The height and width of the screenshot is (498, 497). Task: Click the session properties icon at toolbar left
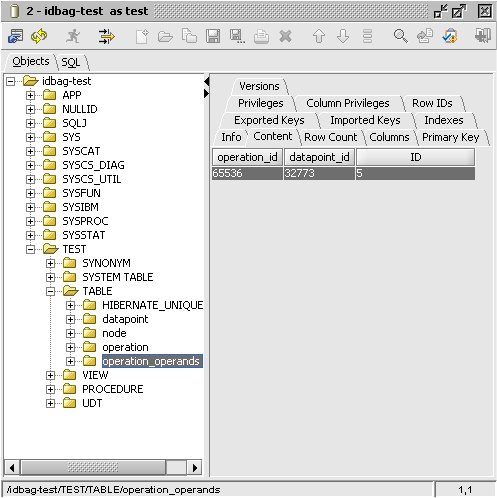[x=16, y=36]
